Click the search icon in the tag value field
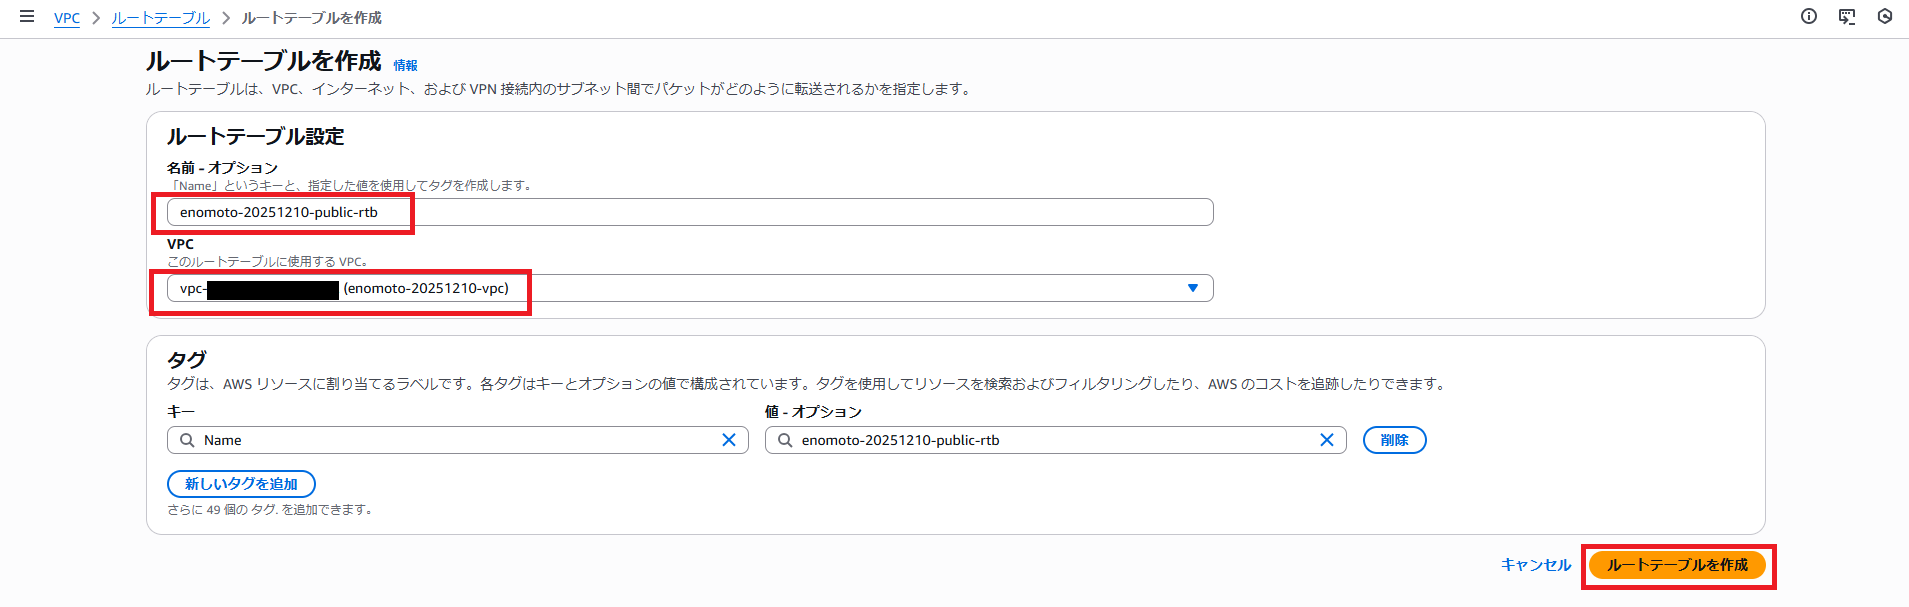 click(785, 440)
